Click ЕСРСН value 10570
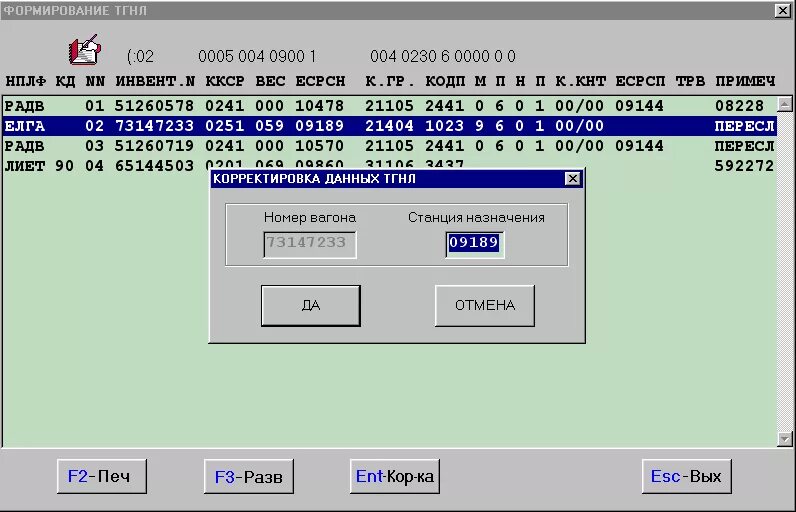 point(320,146)
